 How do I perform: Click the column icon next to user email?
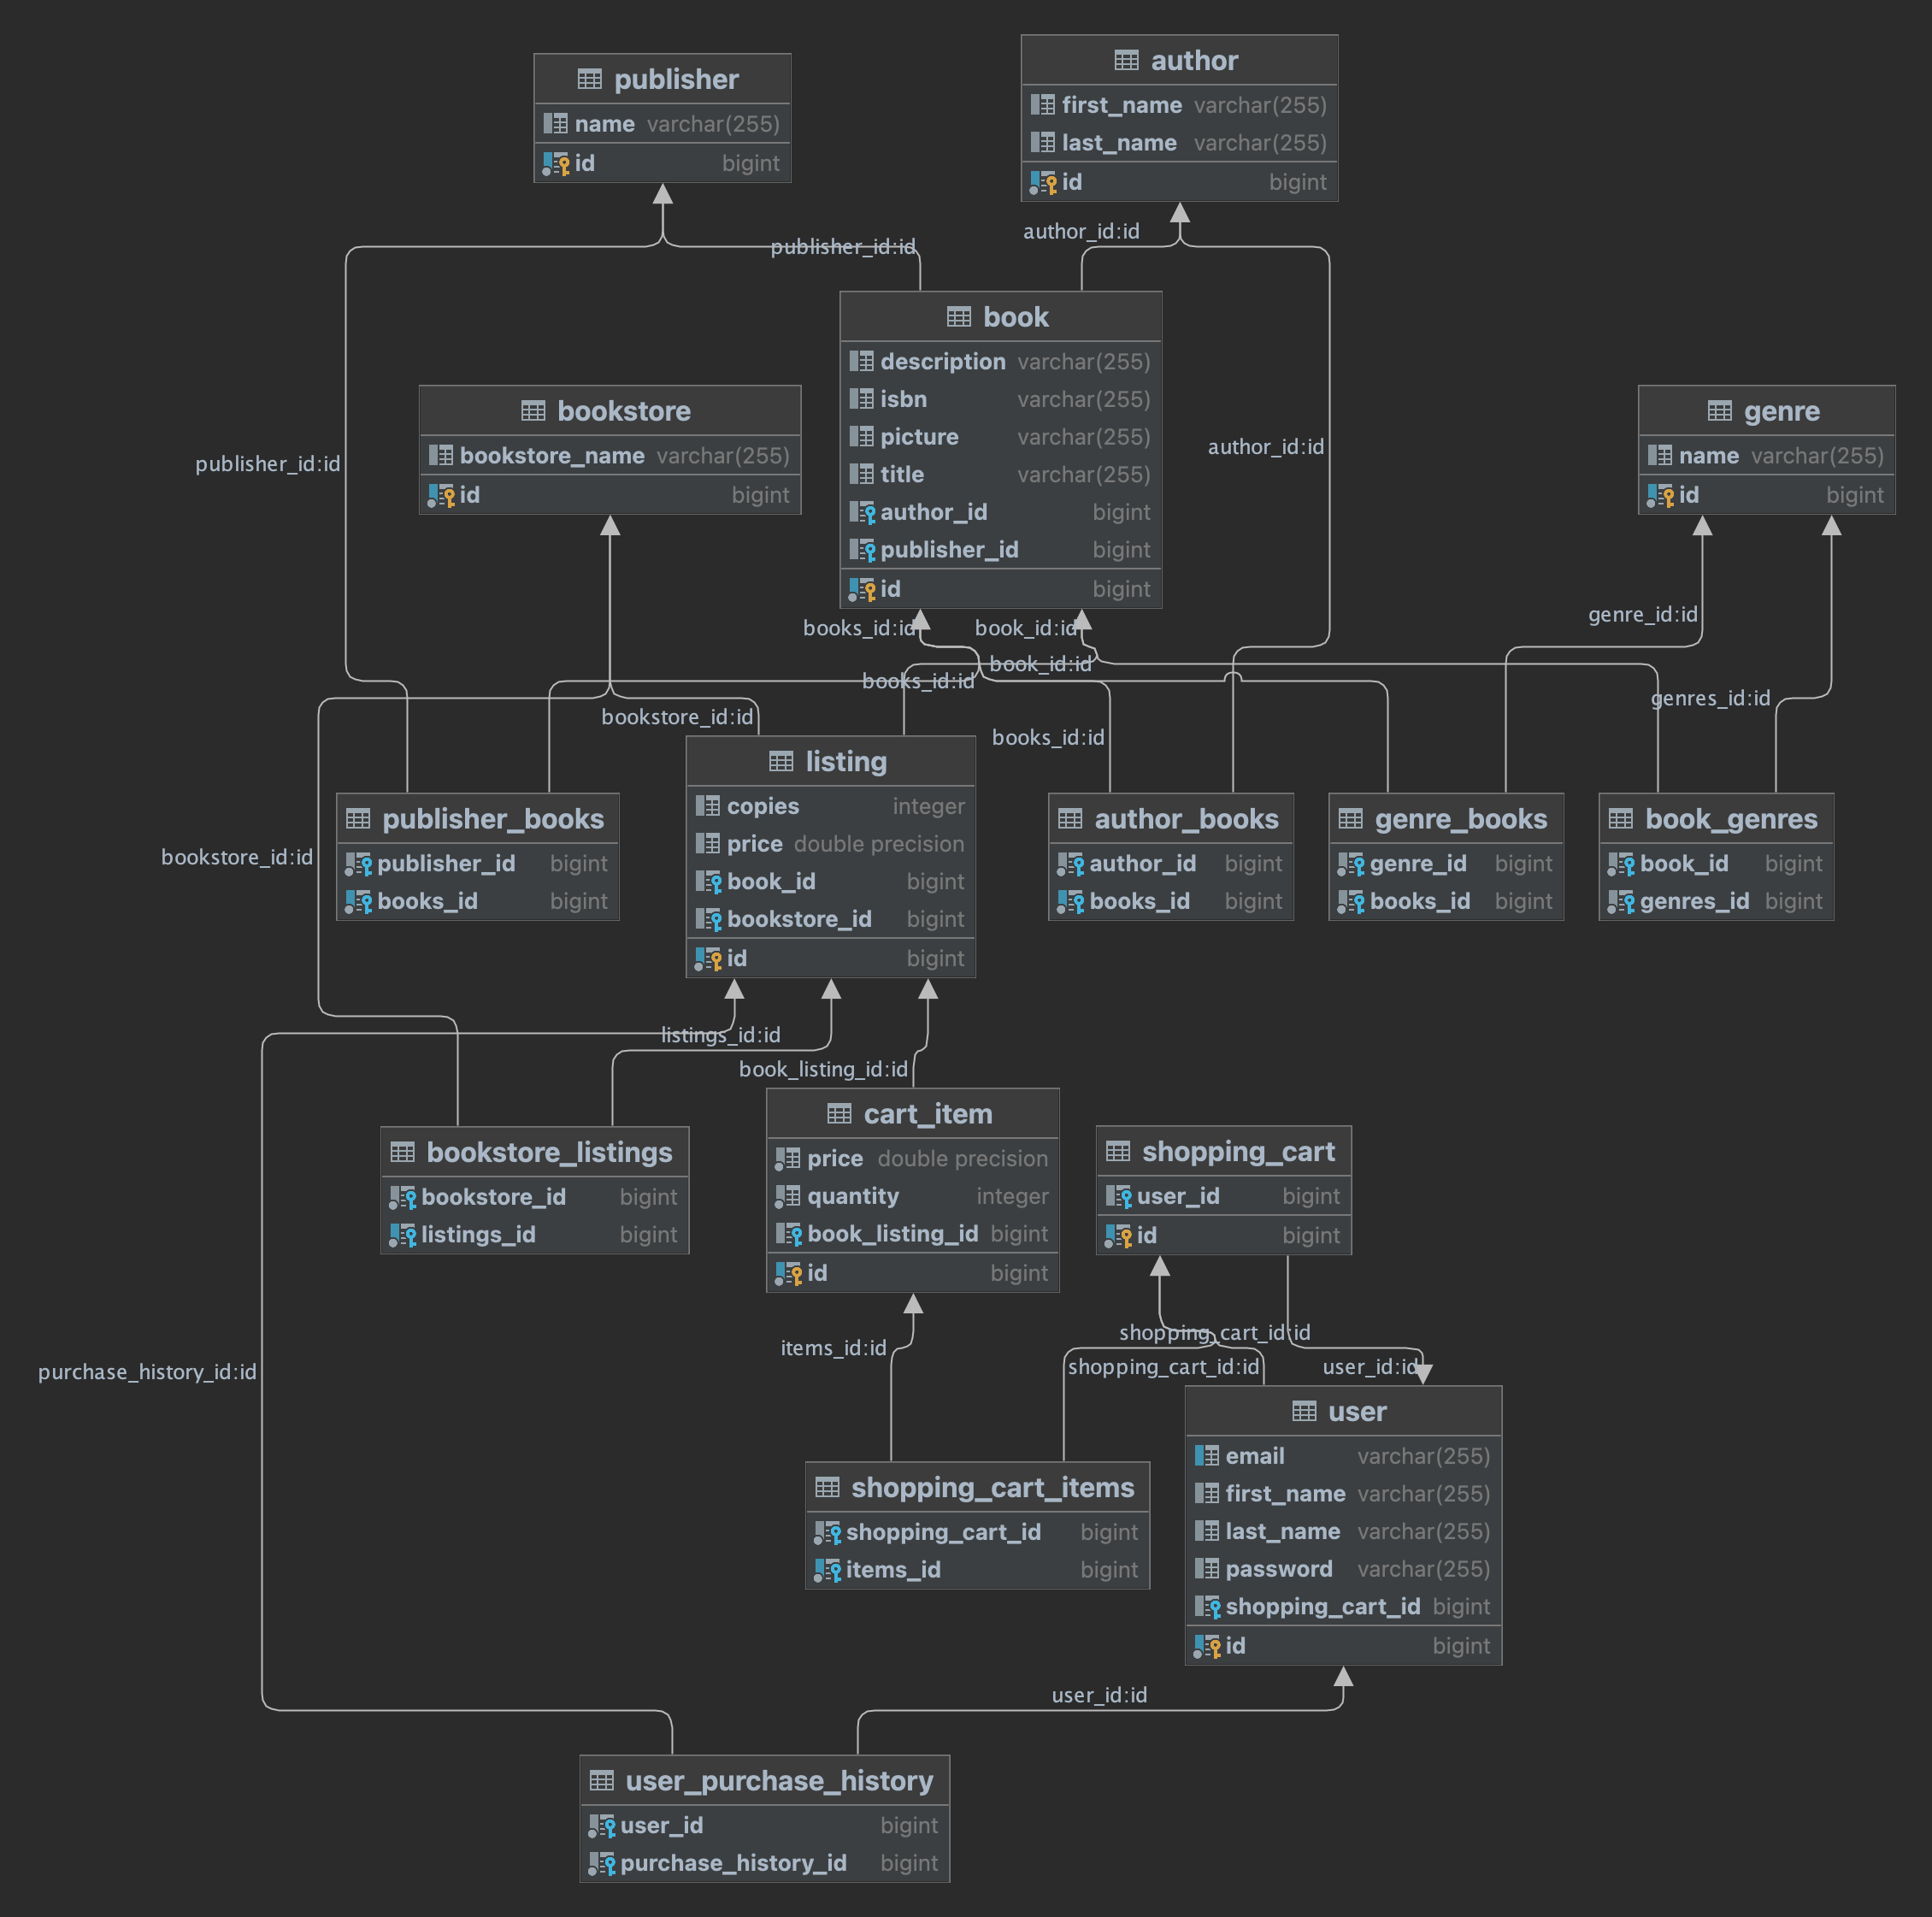pyautogui.click(x=1207, y=1456)
